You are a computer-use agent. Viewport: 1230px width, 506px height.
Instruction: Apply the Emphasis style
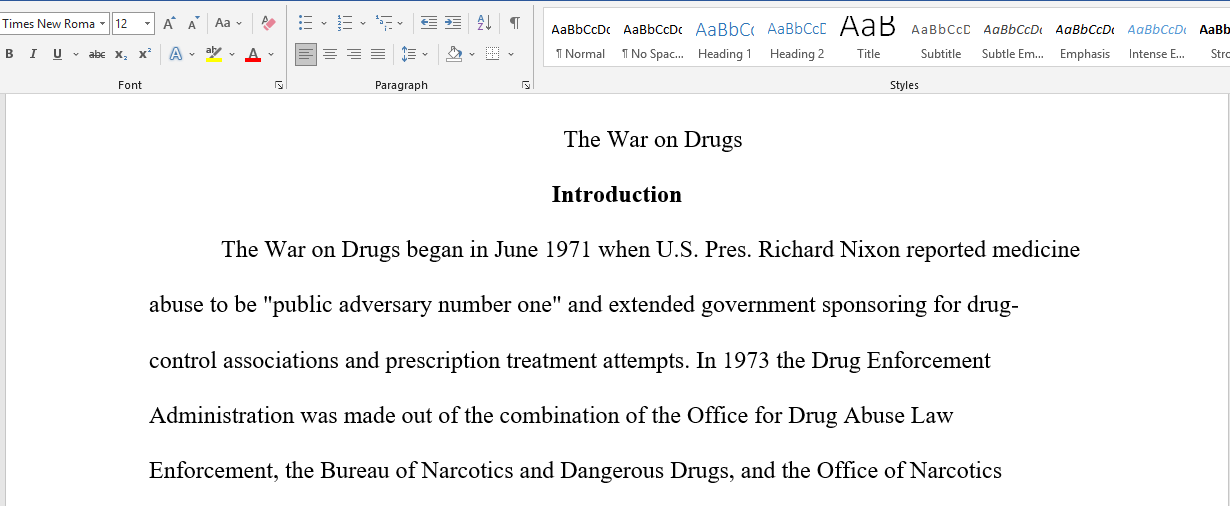click(1085, 40)
